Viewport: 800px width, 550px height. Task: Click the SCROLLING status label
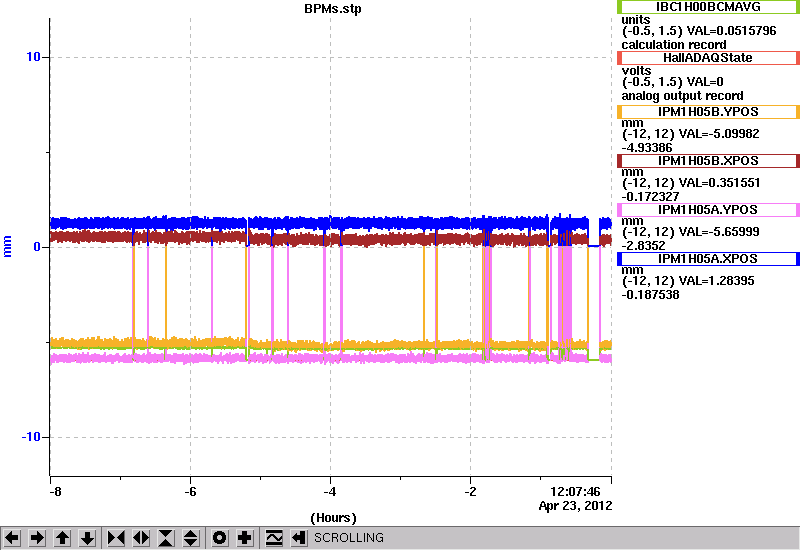(348, 538)
